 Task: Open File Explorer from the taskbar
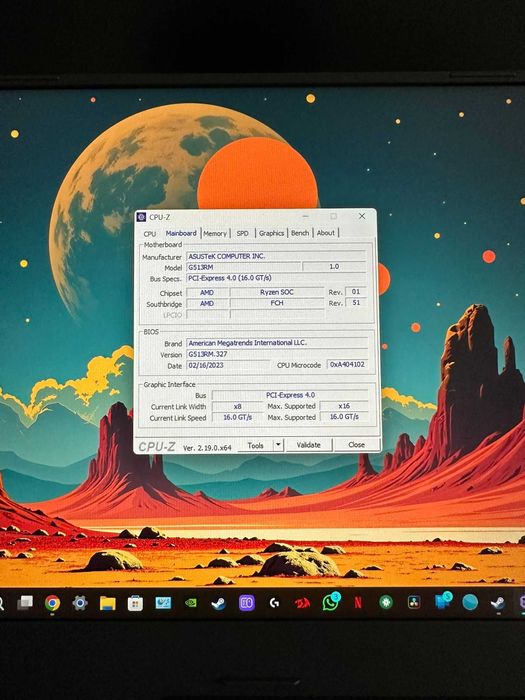(x=108, y=603)
